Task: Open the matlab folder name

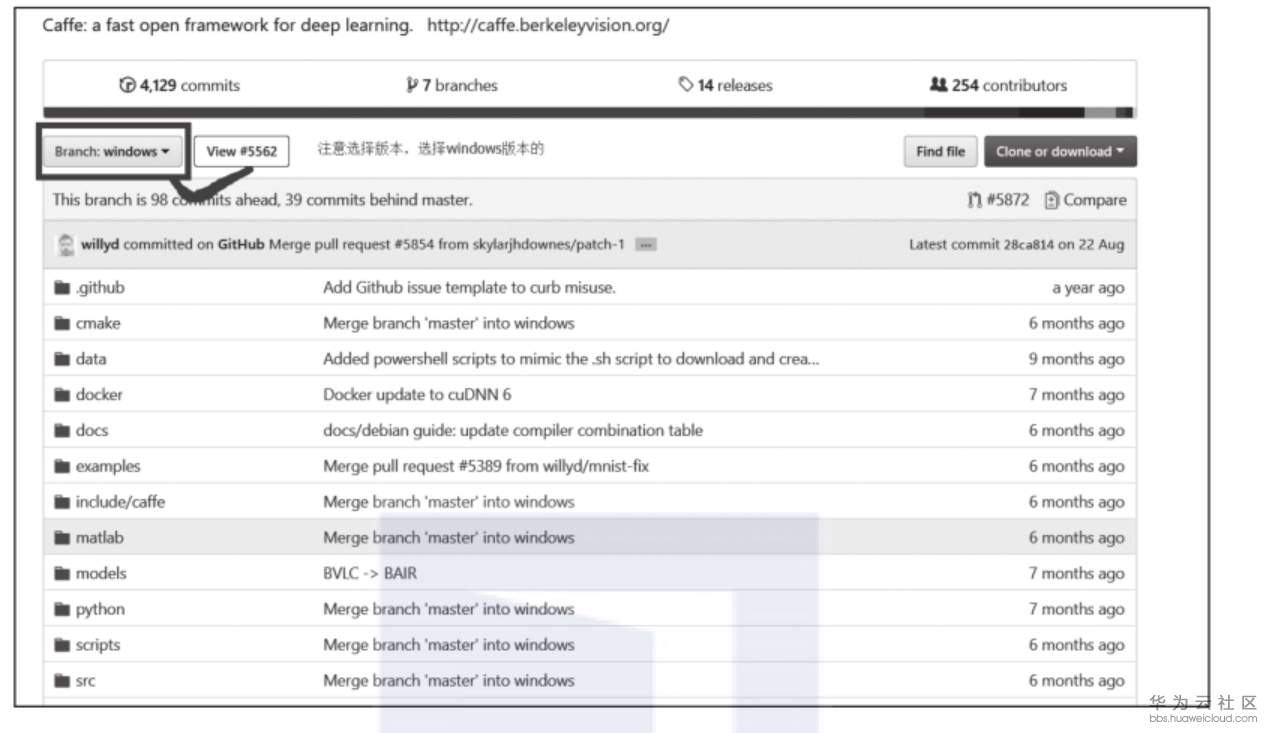Action: 100,538
